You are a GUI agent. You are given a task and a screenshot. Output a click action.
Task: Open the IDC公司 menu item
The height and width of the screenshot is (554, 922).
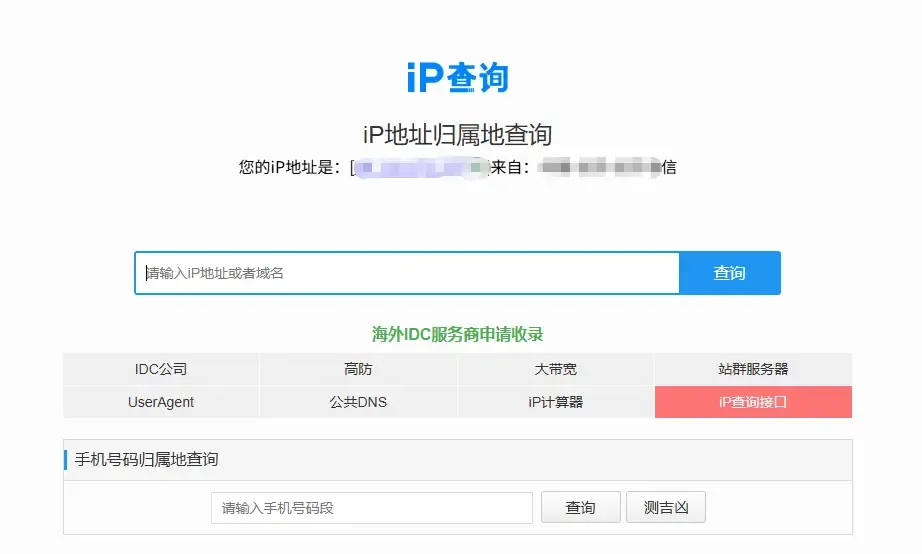[161, 369]
